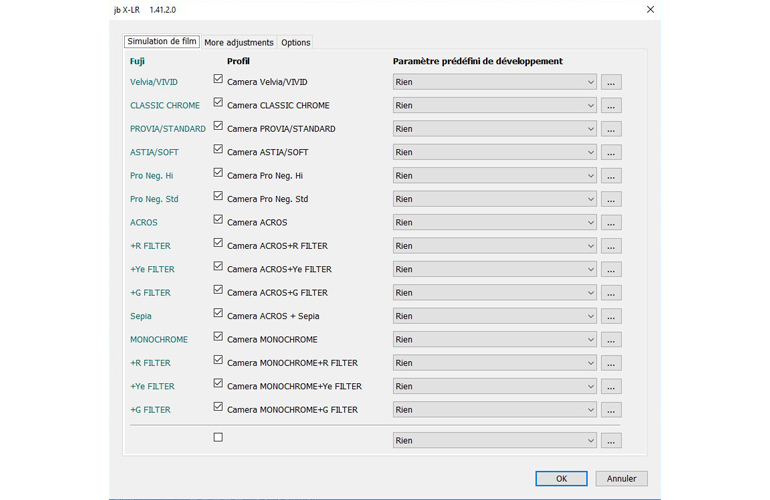The image size is (770, 500).
Task: Expand preset dropdown for Camera Pro Neg. Std
Action: [495, 199]
